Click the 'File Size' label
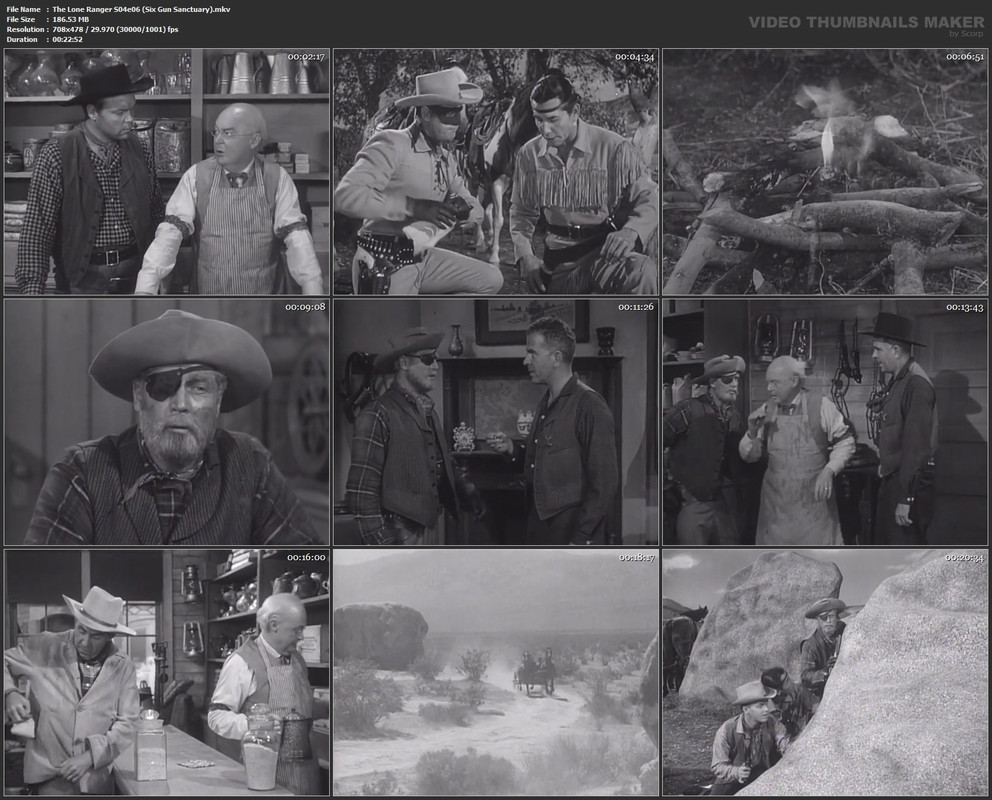Screen dimensions: 992x800 point(21,20)
